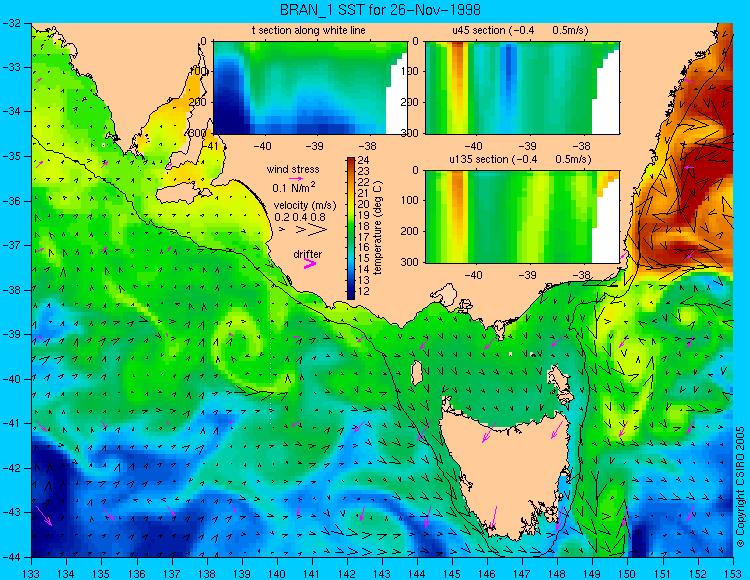The height and width of the screenshot is (580, 750).
Task: Click main map latitude label -37
Action: [11, 245]
